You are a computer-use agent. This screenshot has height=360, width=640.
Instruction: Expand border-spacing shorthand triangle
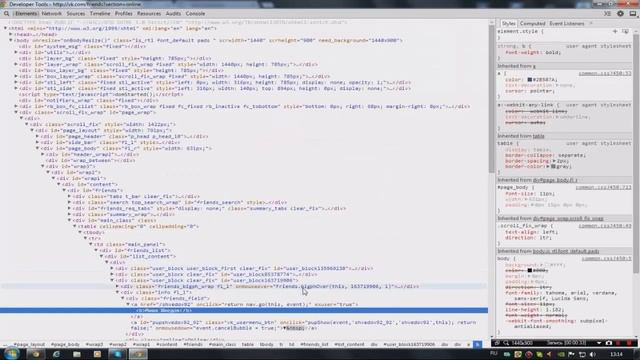click(554, 161)
